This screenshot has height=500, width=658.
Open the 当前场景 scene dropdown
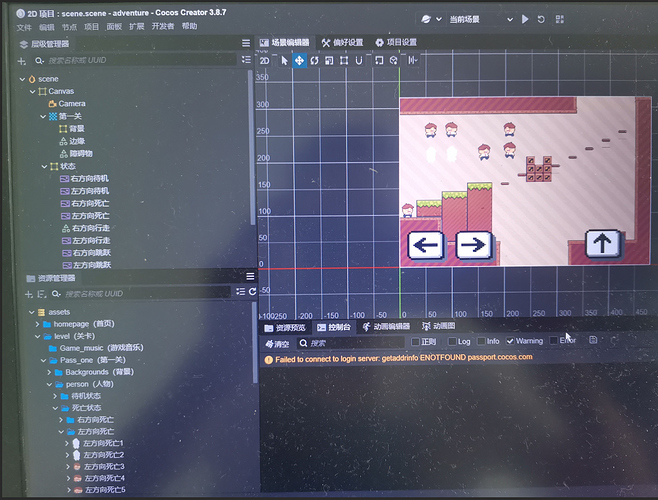(x=481, y=19)
